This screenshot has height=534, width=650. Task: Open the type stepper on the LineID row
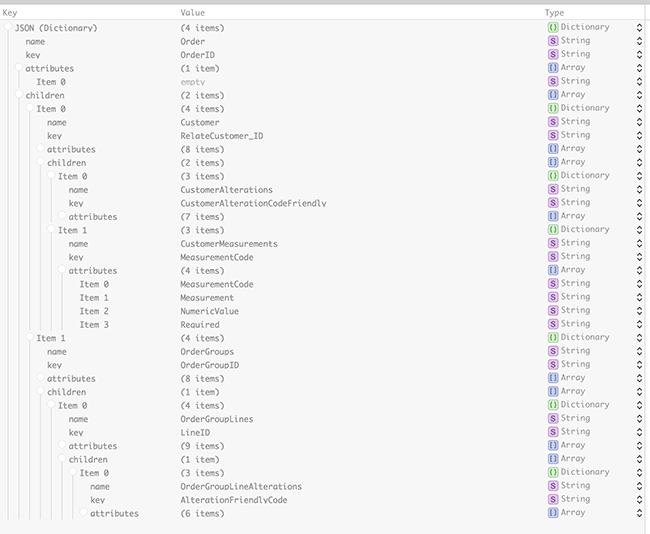[x=639, y=432]
